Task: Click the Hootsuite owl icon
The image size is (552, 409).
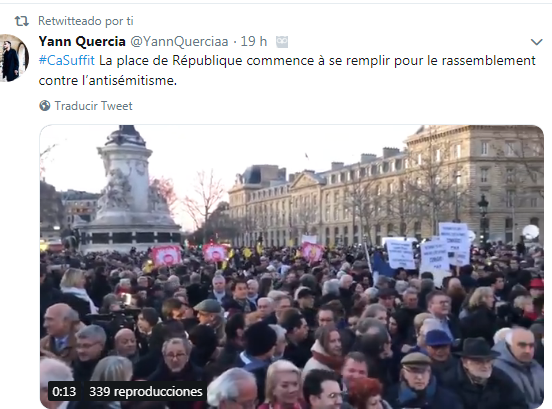Action: (282, 42)
